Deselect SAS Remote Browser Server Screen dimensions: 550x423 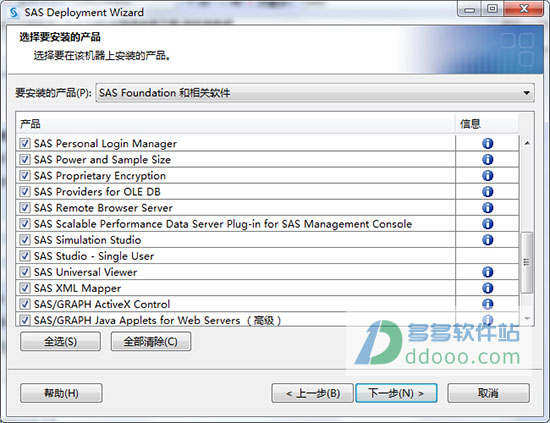tap(25, 208)
